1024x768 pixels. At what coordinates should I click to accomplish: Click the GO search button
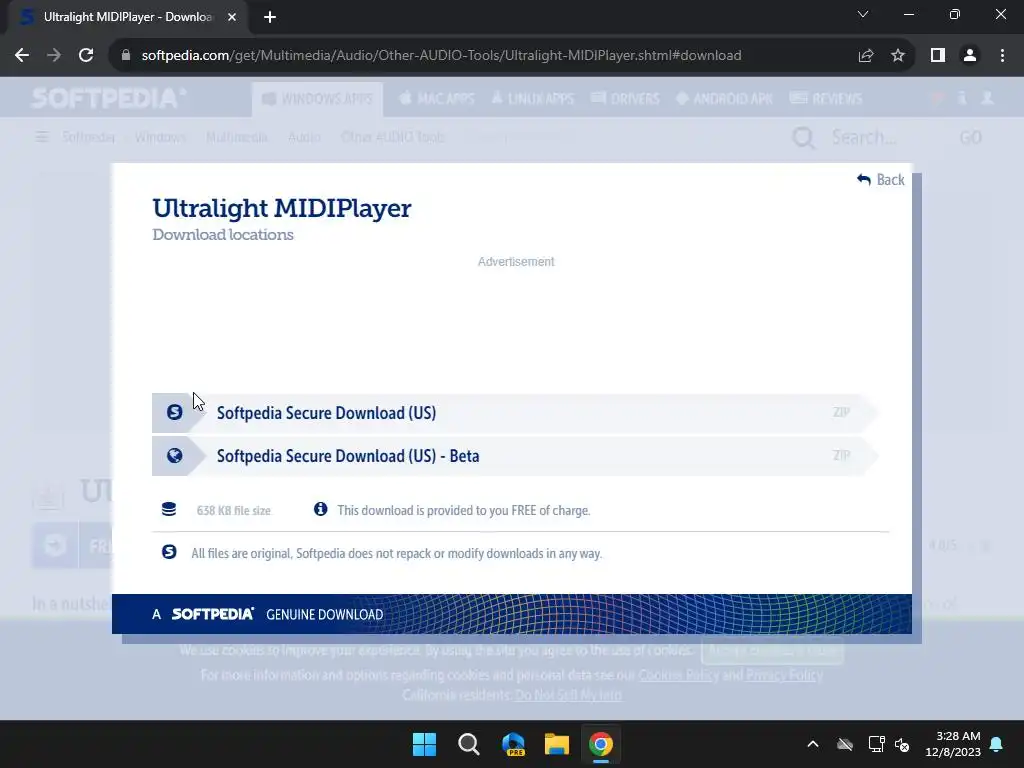[x=970, y=137]
